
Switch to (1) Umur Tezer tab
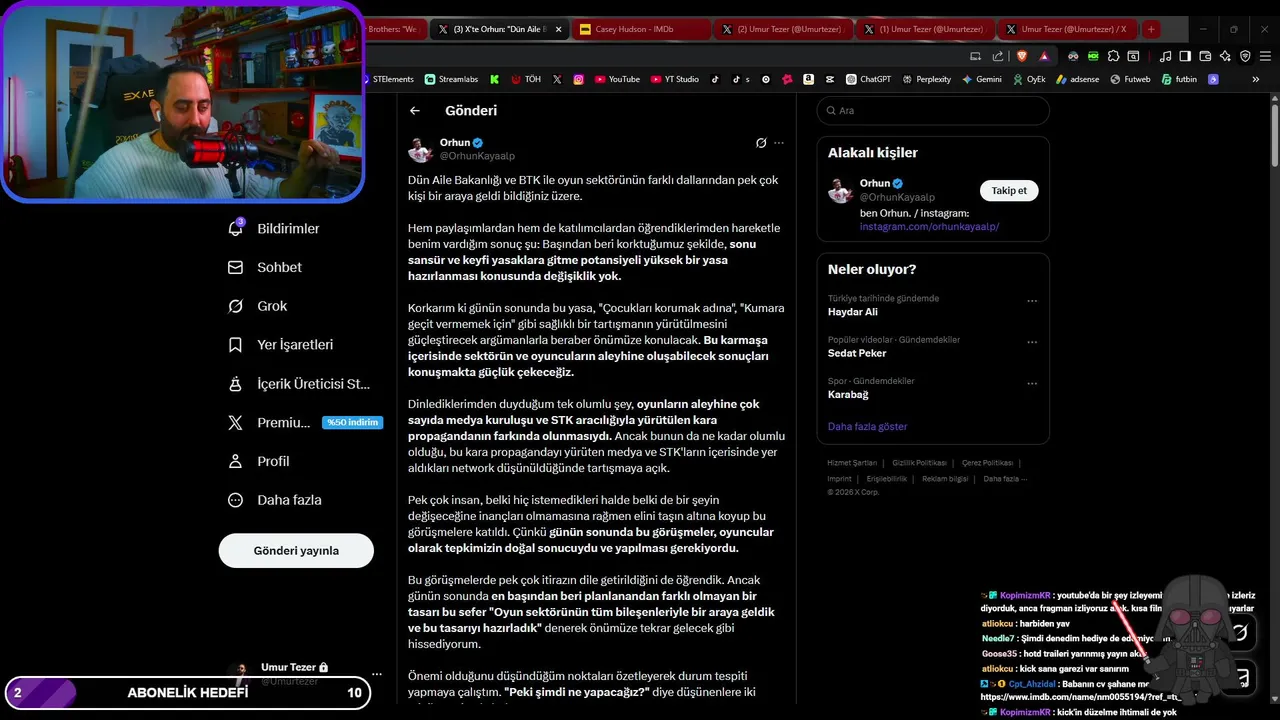point(925,29)
